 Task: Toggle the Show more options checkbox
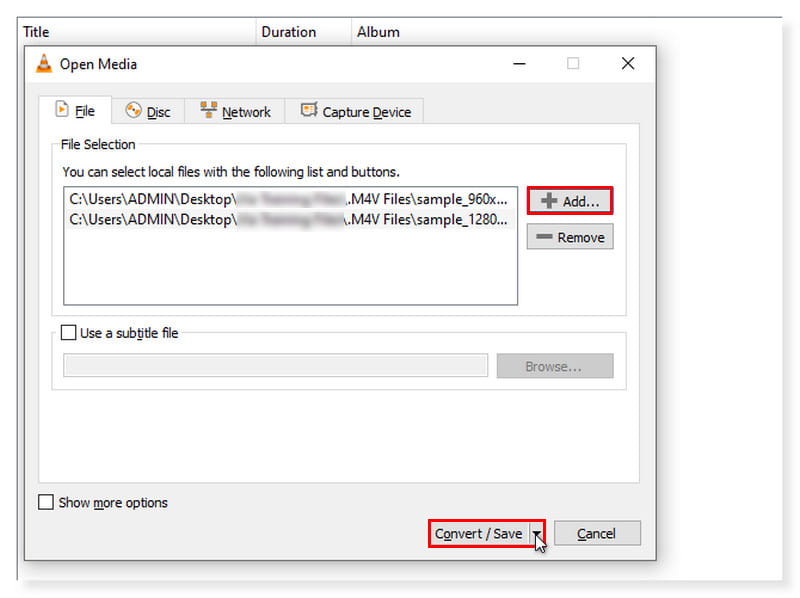click(x=46, y=503)
